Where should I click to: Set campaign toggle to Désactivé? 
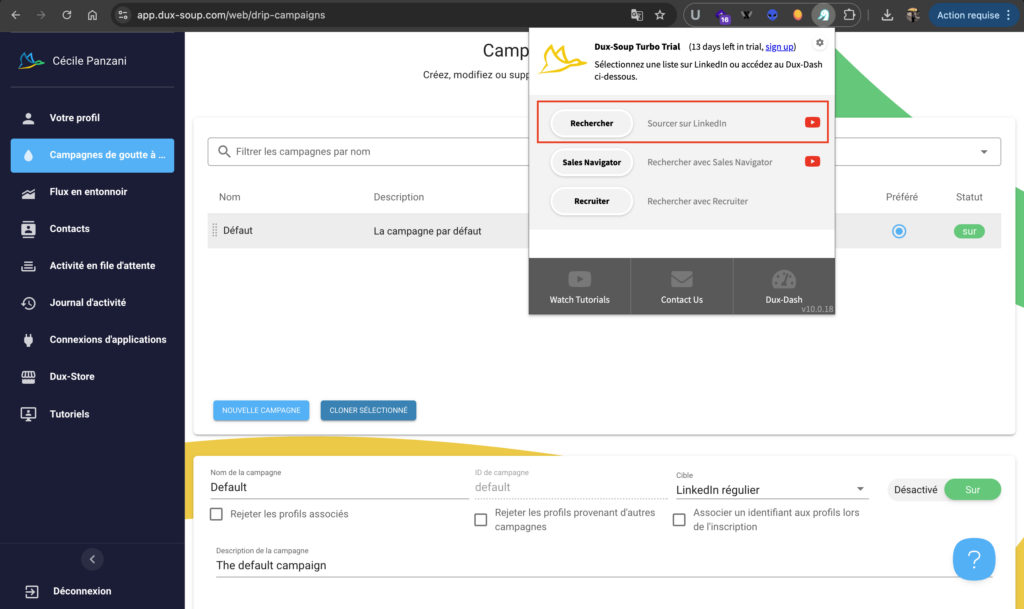tap(915, 490)
